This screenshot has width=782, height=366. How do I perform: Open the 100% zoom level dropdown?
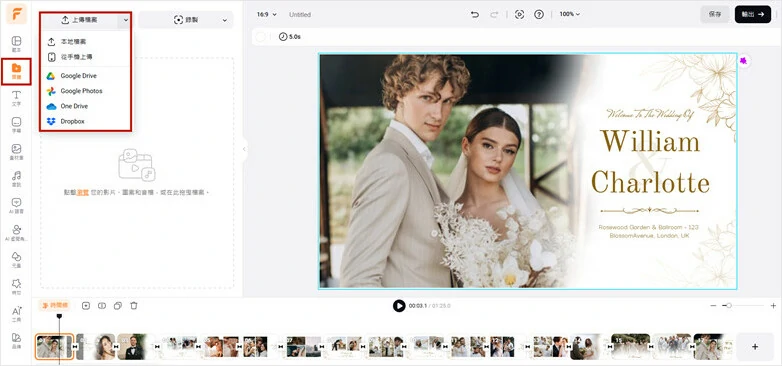570,14
